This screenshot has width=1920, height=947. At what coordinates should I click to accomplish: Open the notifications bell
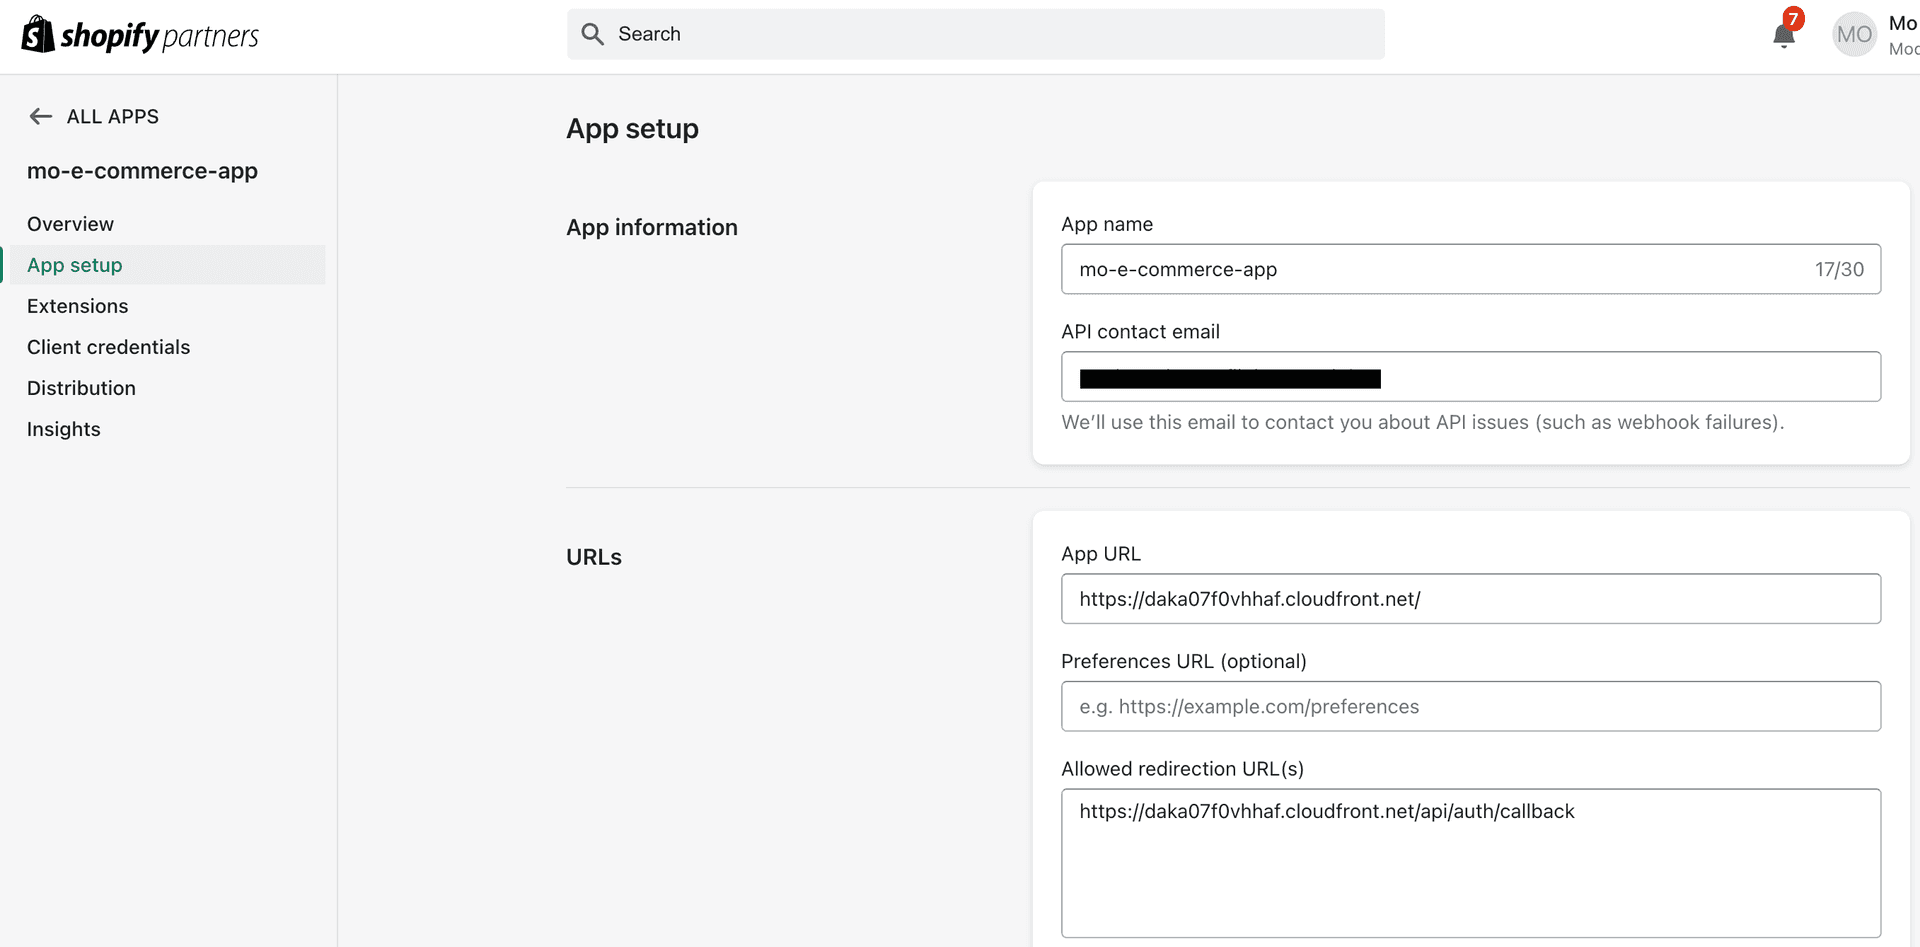point(1783,37)
